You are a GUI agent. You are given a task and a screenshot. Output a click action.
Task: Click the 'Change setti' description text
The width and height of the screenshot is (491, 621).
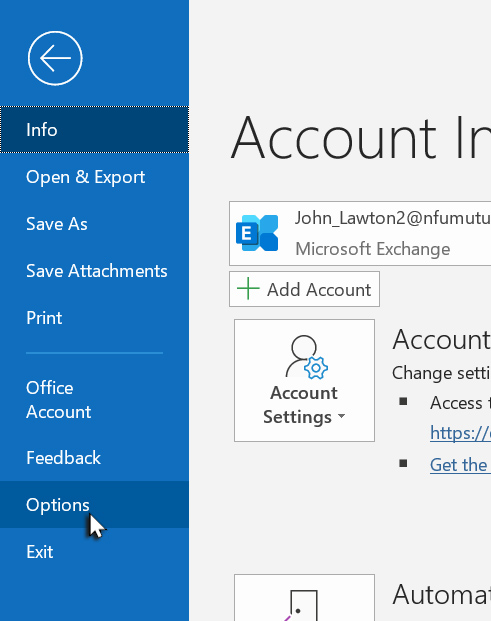(441, 373)
